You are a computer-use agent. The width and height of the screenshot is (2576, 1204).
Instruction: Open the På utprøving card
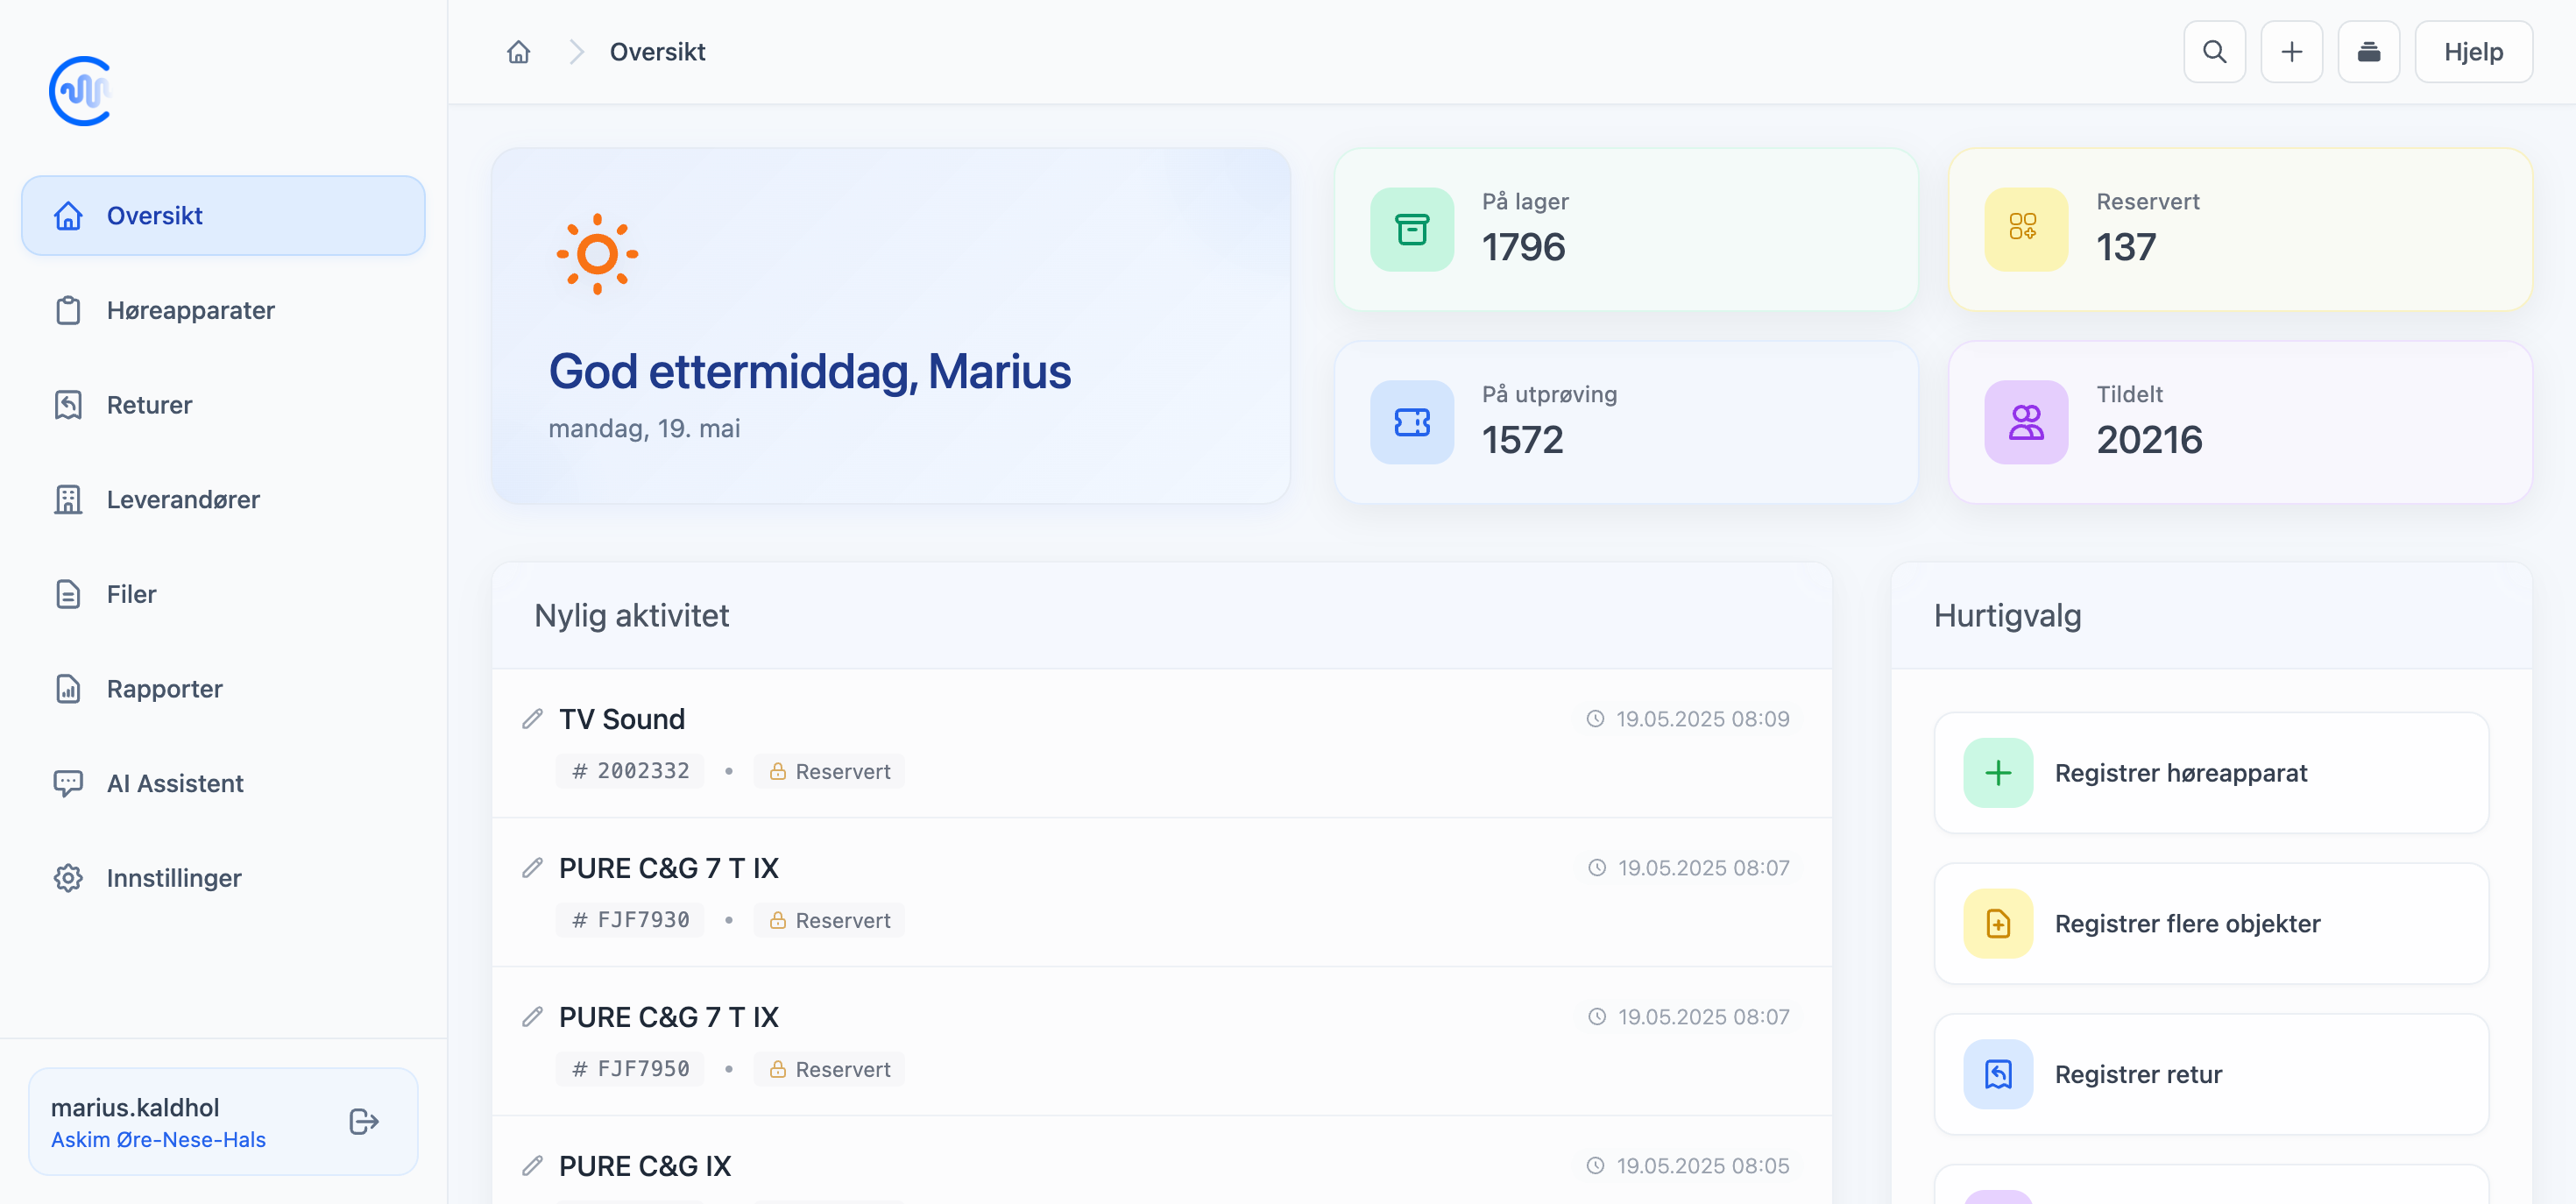(x=1626, y=422)
